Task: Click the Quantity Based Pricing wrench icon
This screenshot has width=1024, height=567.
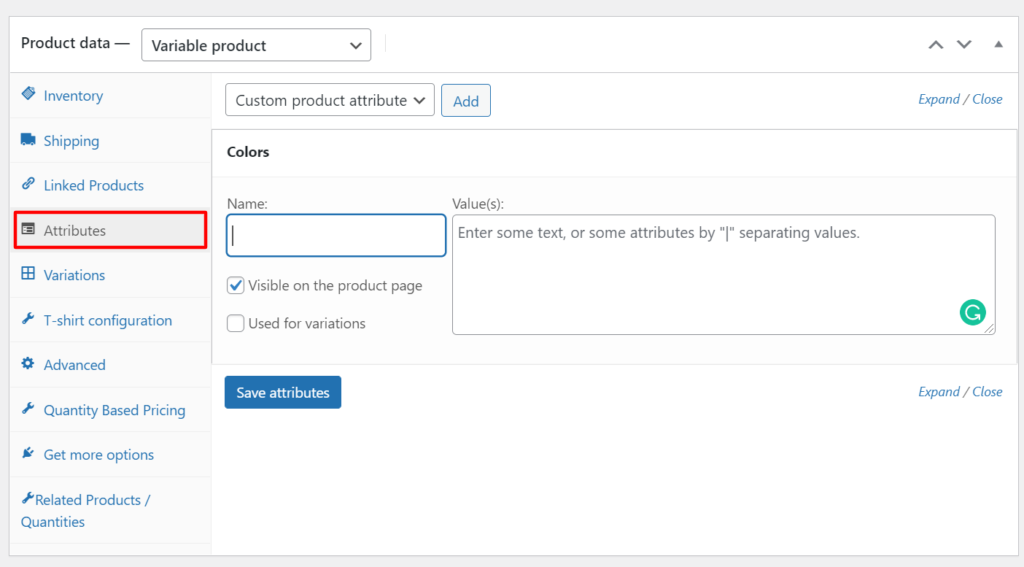Action: tap(28, 410)
